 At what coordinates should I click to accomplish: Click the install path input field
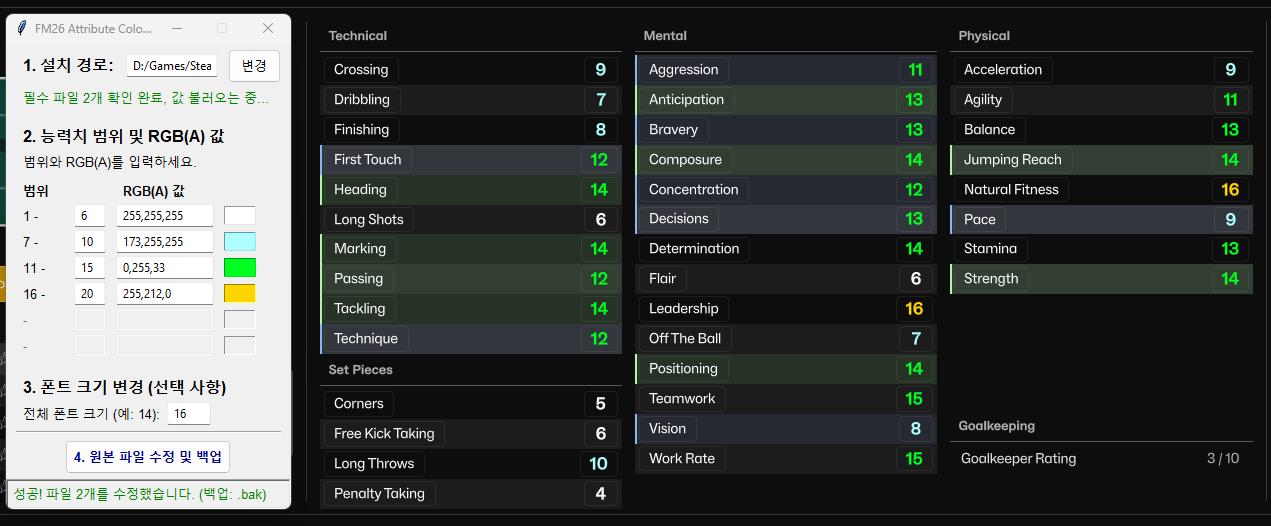coord(172,66)
